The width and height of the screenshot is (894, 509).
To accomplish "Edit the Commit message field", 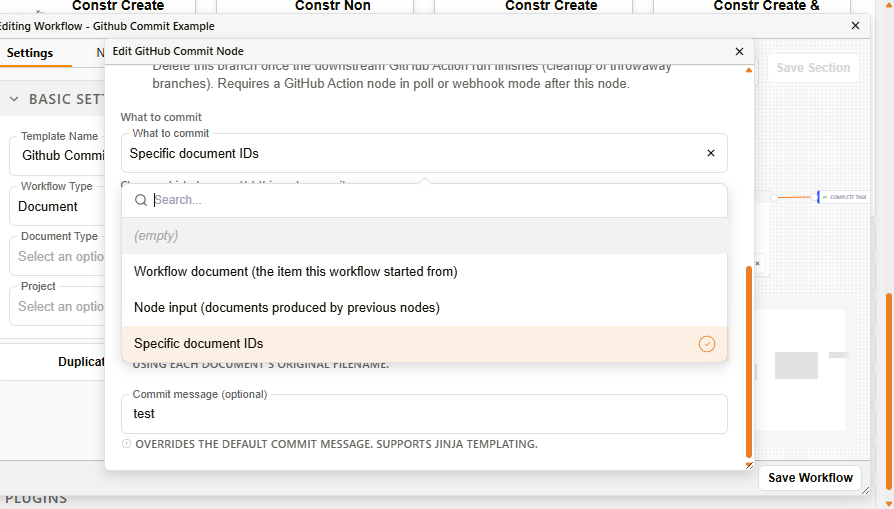I will 424,414.
